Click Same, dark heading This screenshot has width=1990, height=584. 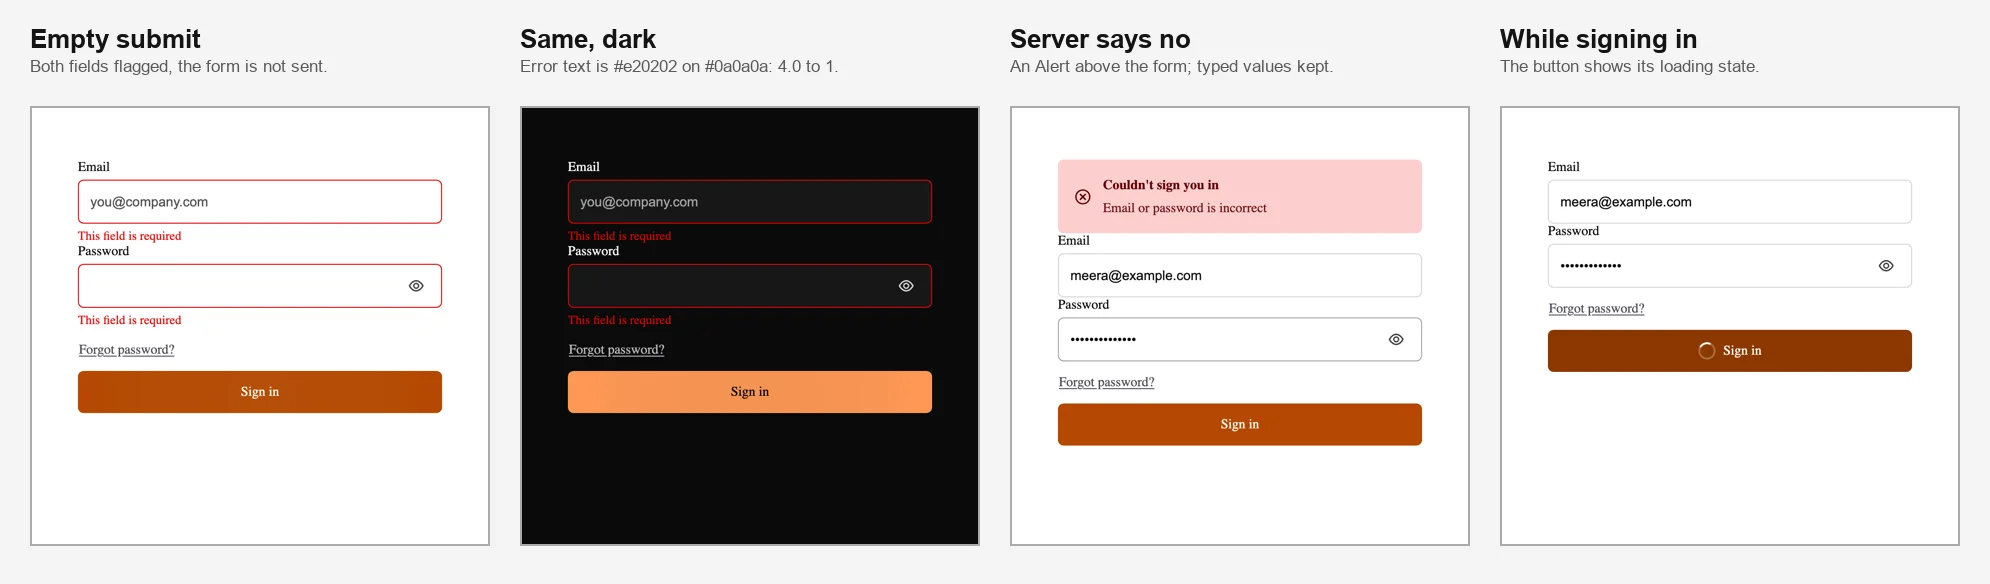(x=588, y=39)
